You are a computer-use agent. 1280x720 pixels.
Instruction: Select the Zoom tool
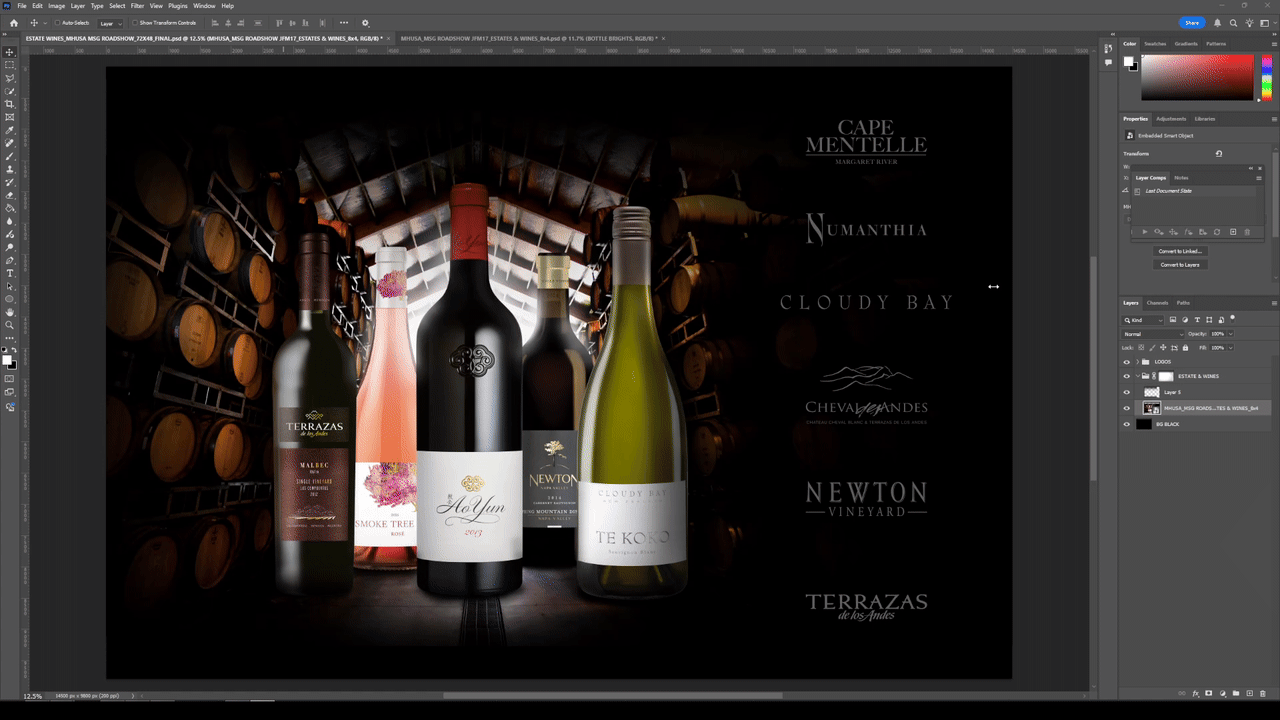[10, 325]
